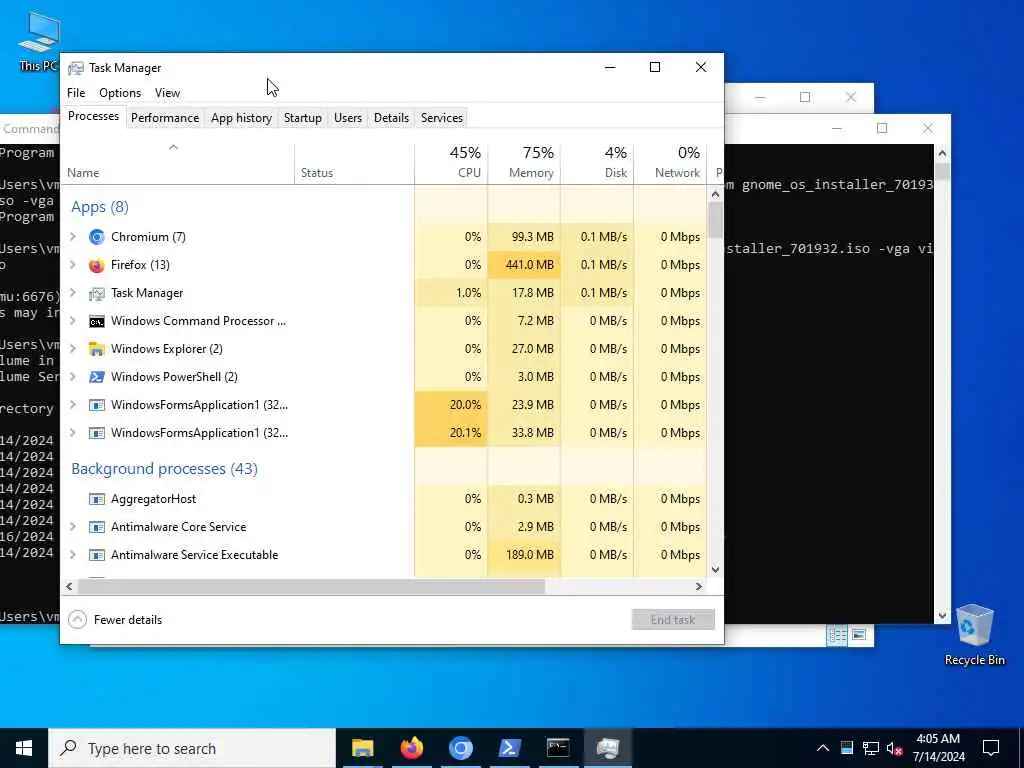Click icon of WindowsFormsApplication1 using 20.0% CPU
This screenshot has height=768, width=1024.
(x=97, y=405)
